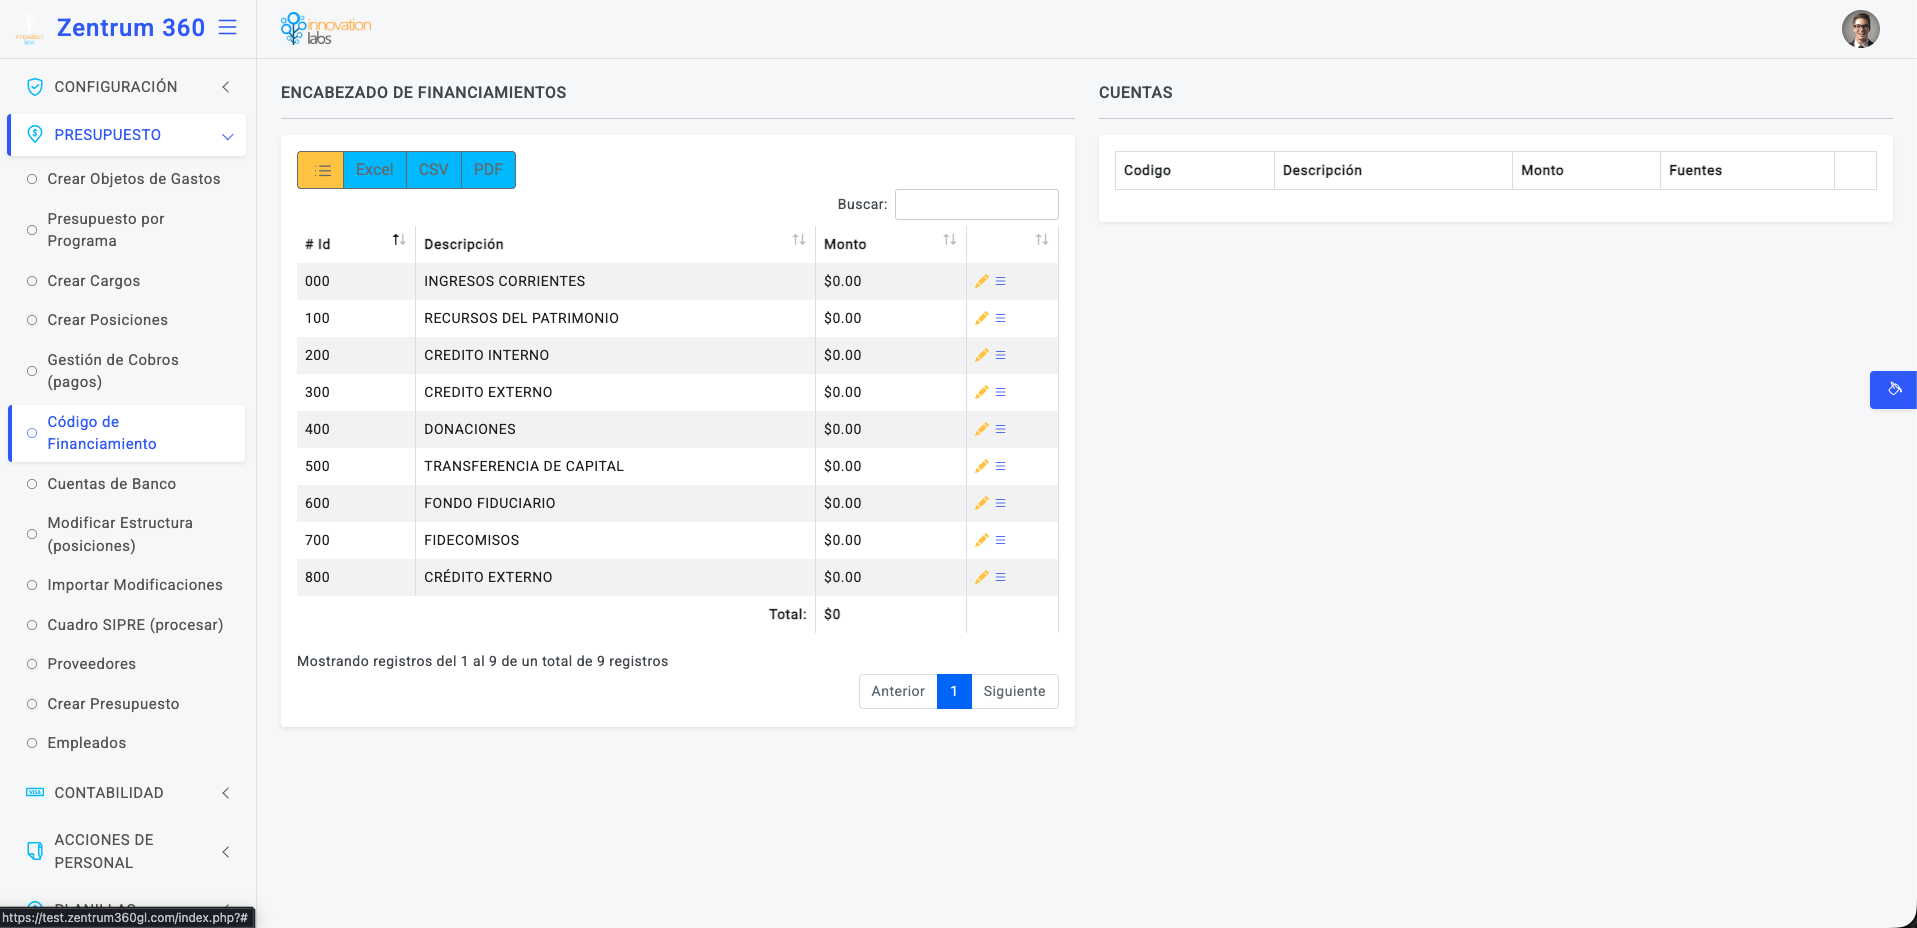The height and width of the screenshot is (928, 1917).
Task: Expand the ACCIONES DE PERSONAL section
Action: [128, 851]
